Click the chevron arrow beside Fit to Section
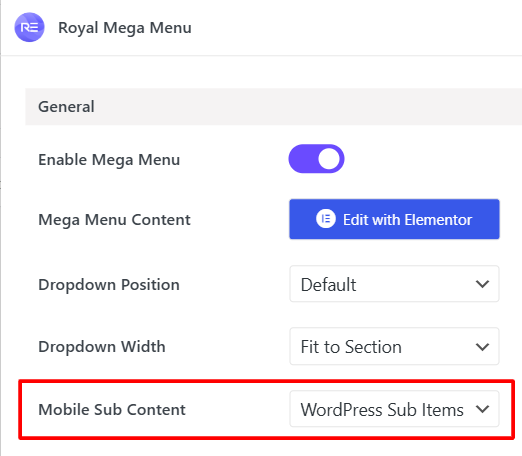 (x=482, y=347)
